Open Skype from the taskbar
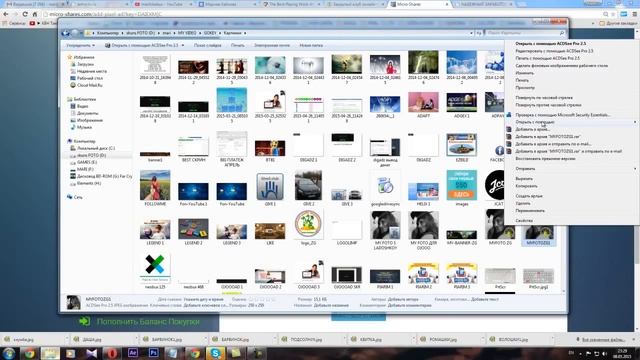Screen dimensions: 640x360 [215, 353]
